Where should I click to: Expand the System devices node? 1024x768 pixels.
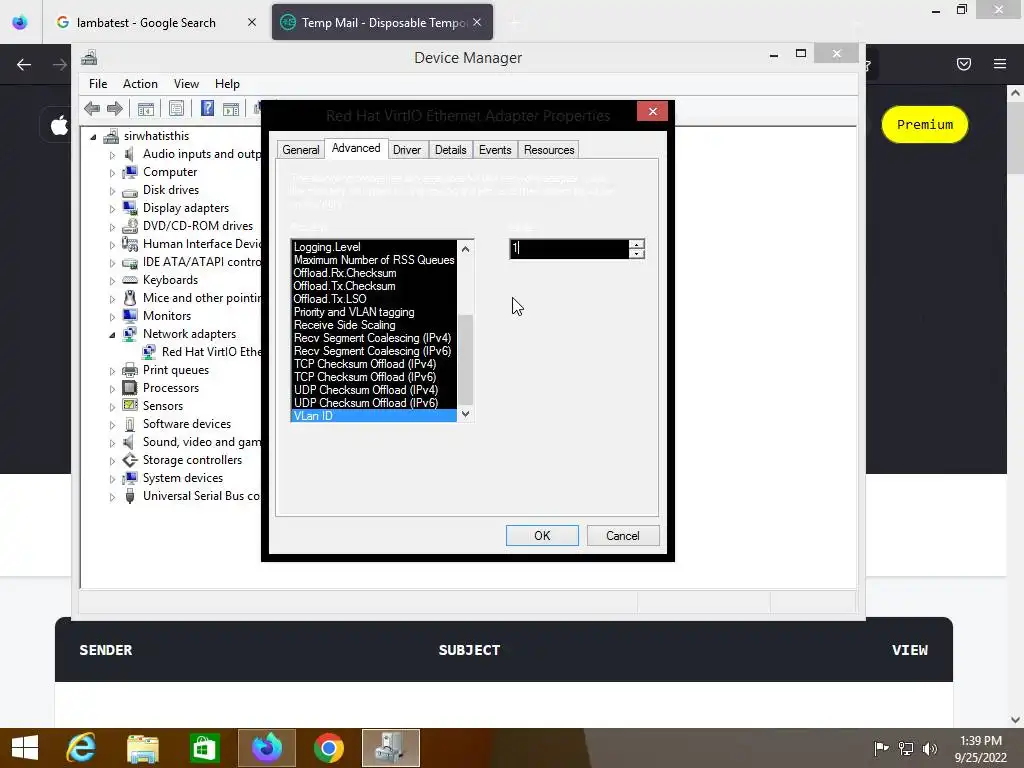coord(112,479)
